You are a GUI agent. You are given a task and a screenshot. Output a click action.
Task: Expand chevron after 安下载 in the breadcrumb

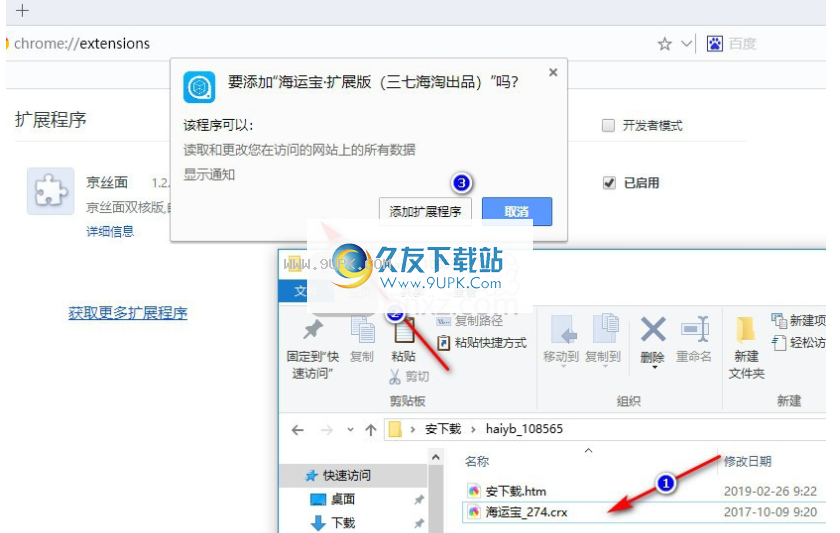pos(474,429)
